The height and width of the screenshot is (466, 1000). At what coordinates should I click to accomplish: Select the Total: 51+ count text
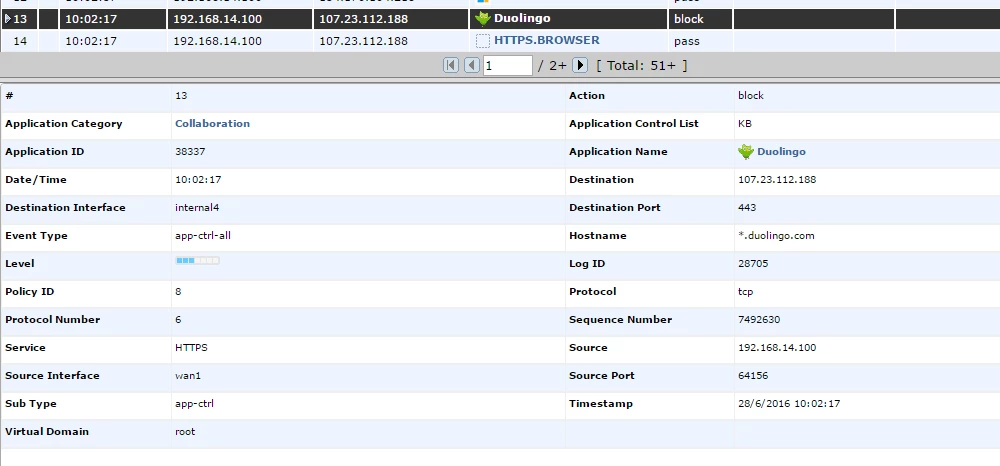coord(642,66)
